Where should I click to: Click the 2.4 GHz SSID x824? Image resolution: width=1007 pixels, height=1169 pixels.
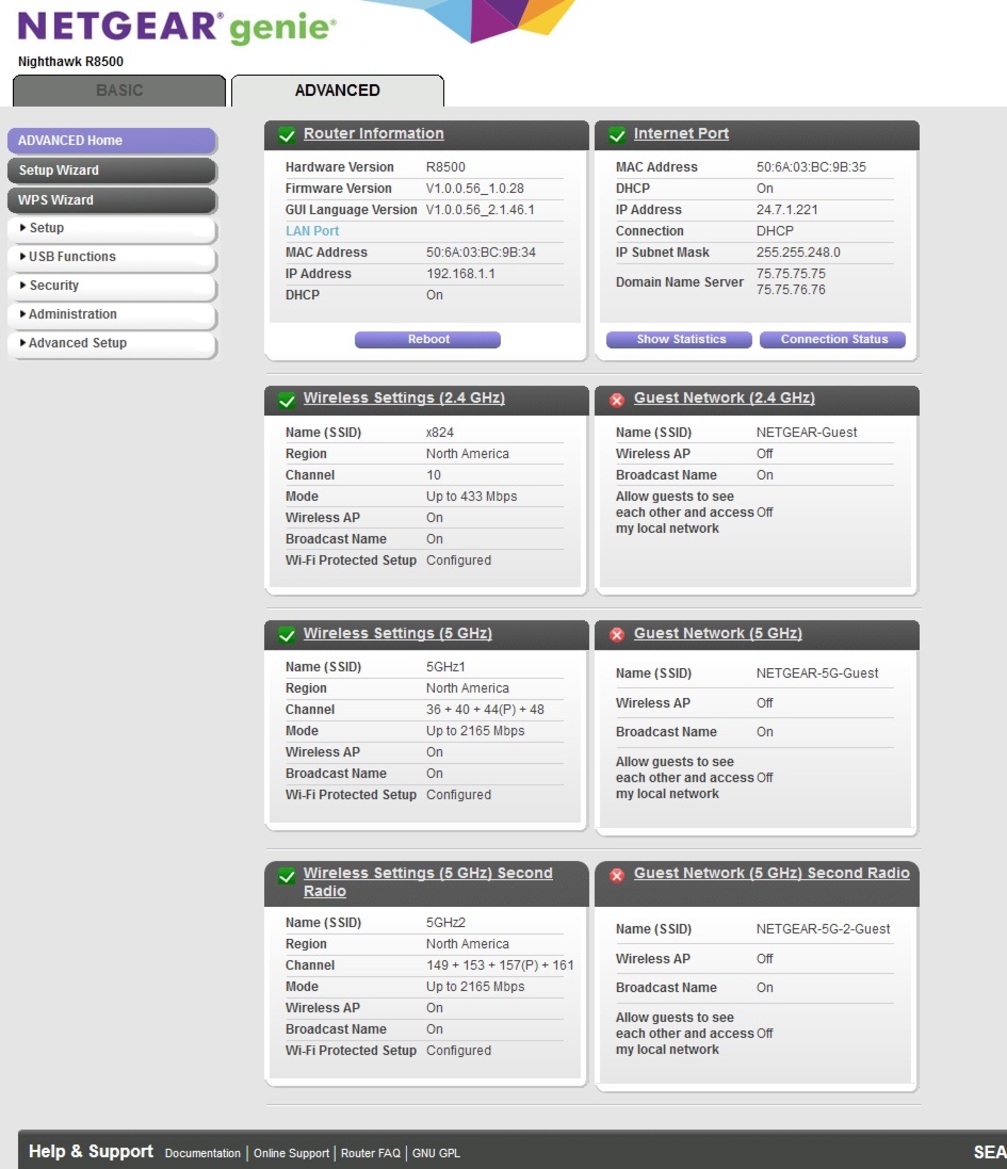440,432
